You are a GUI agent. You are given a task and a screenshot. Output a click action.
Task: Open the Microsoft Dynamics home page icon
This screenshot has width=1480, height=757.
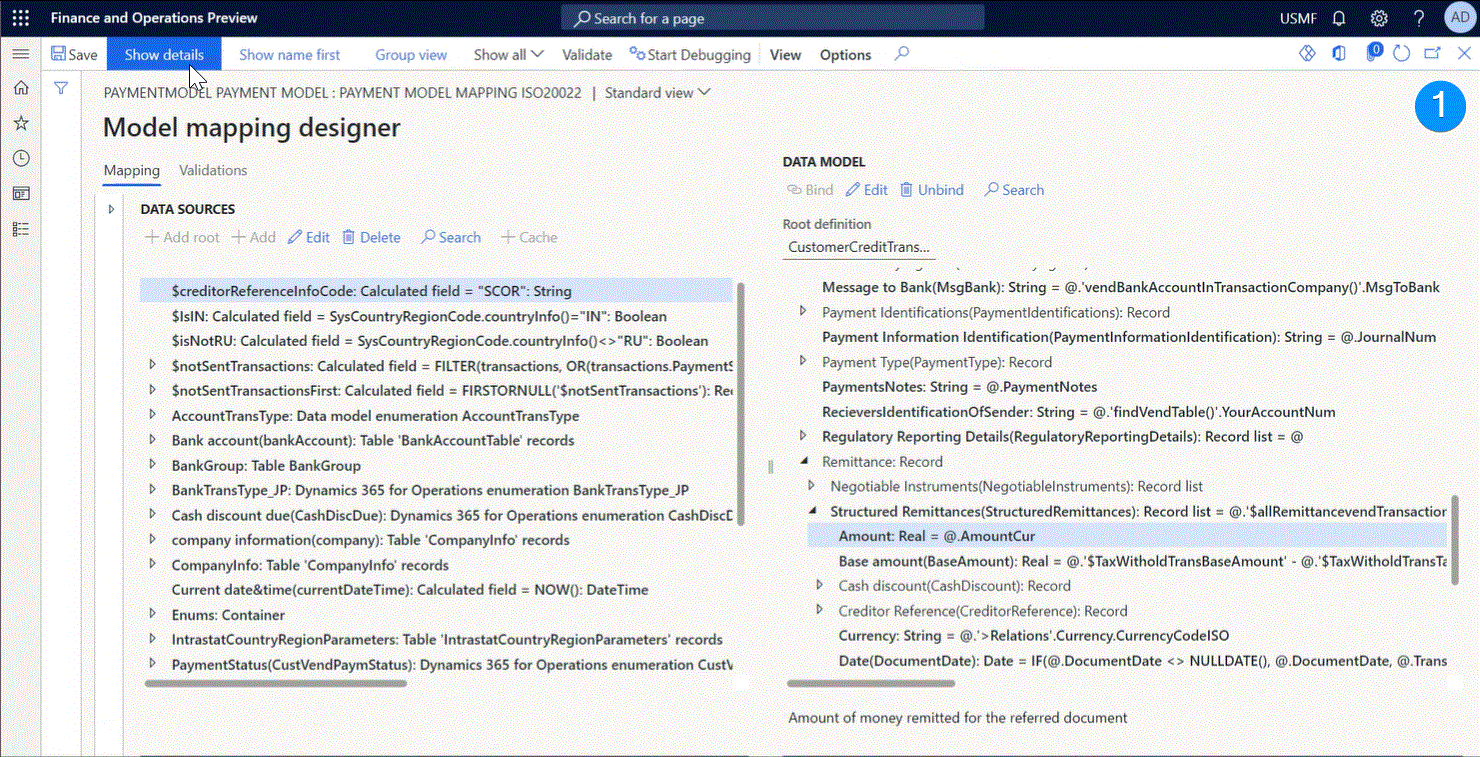point(20,88)
